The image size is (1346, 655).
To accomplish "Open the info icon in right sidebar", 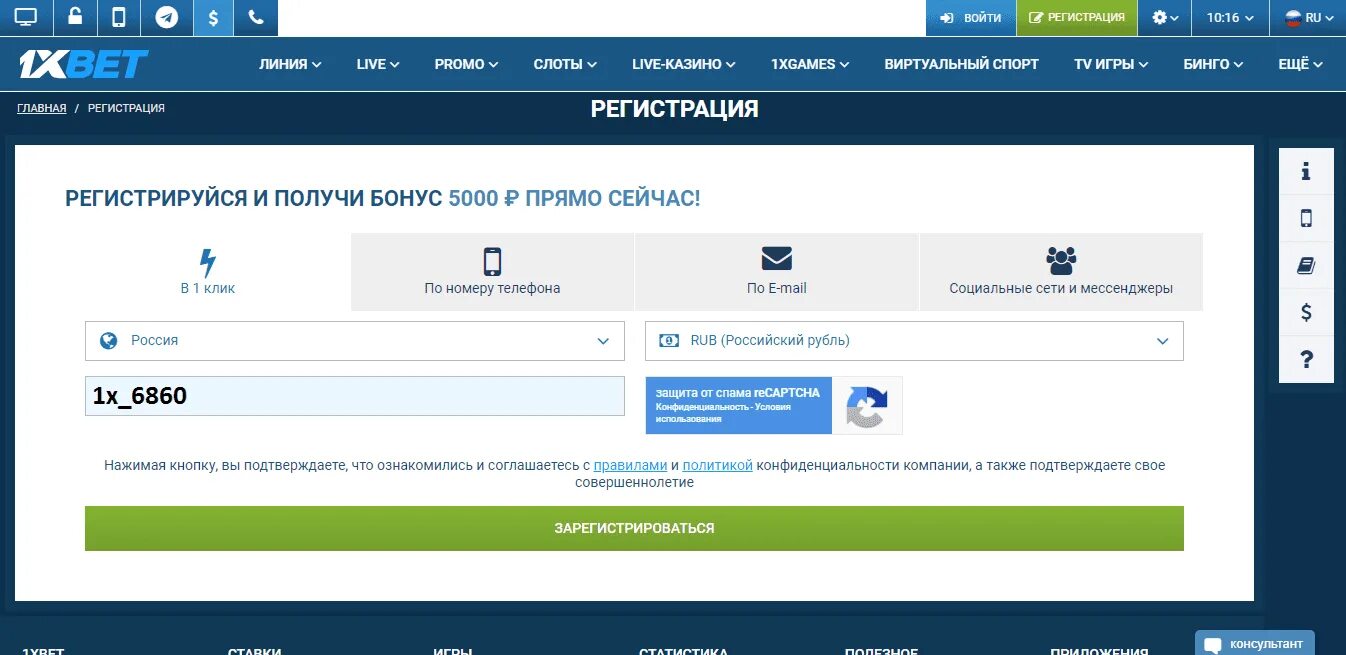I will 1306,171.
